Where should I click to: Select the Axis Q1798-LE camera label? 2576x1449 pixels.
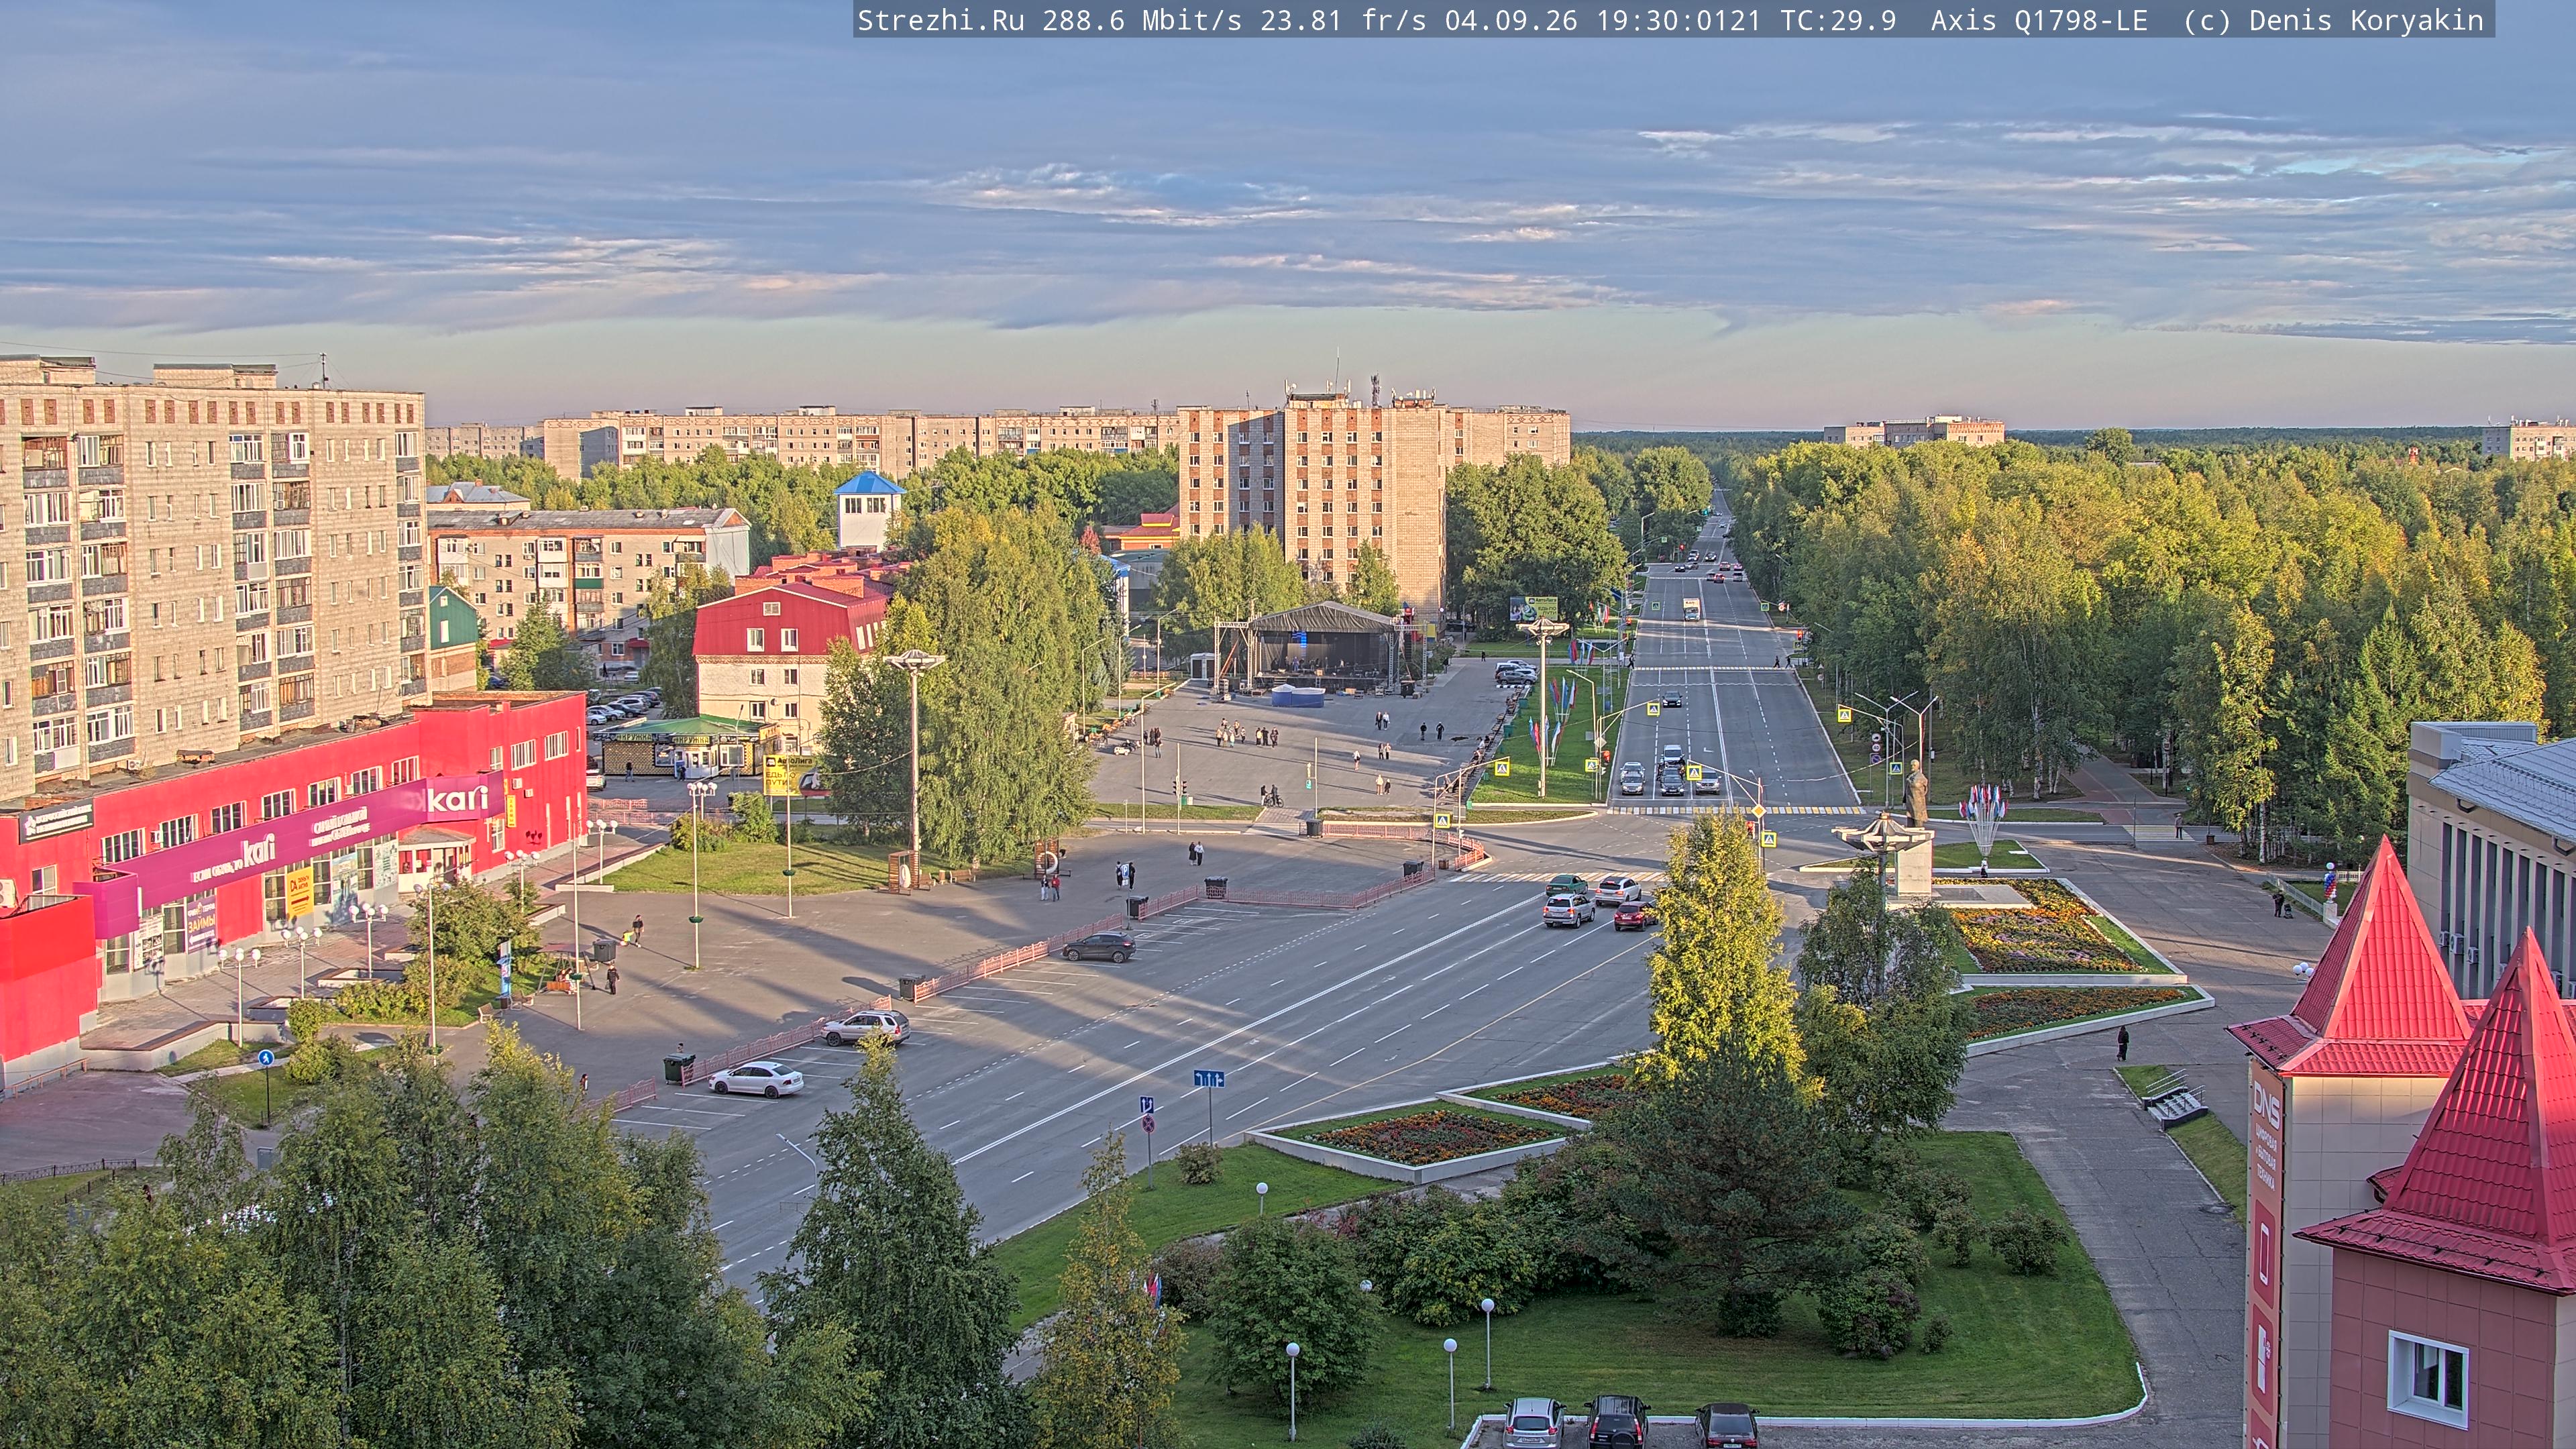click(2039, 20)
